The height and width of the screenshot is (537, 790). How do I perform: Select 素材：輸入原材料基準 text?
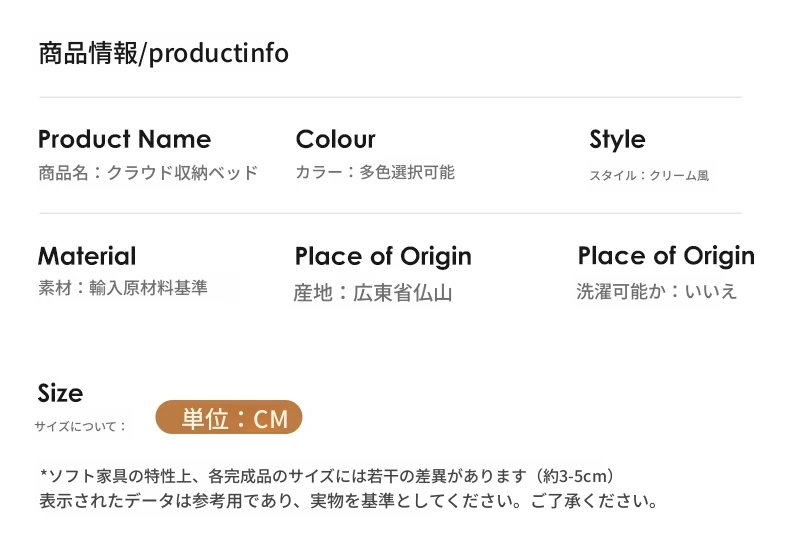click(123, 288)
